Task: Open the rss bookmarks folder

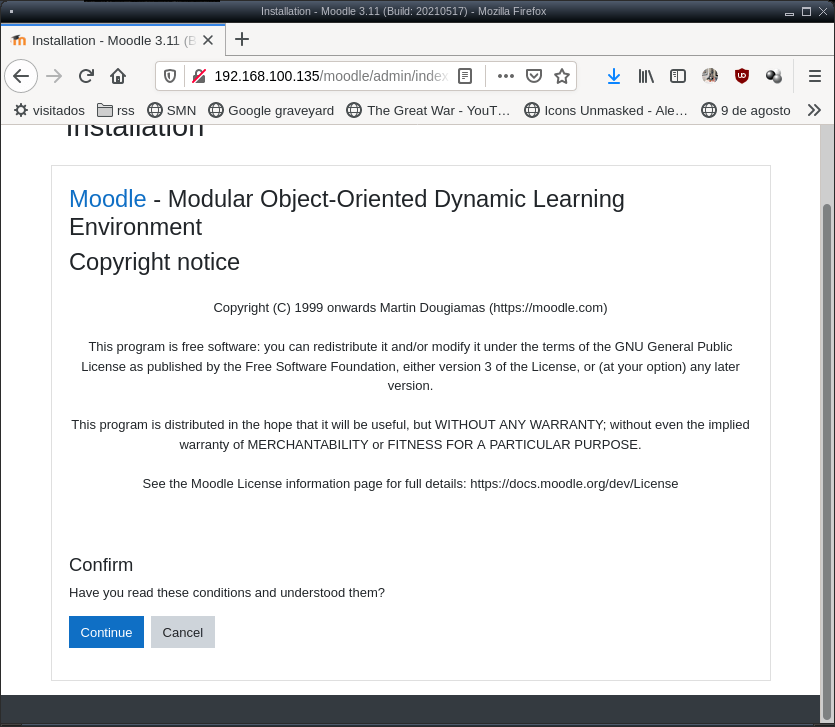Action: click(x=116, y=110)
